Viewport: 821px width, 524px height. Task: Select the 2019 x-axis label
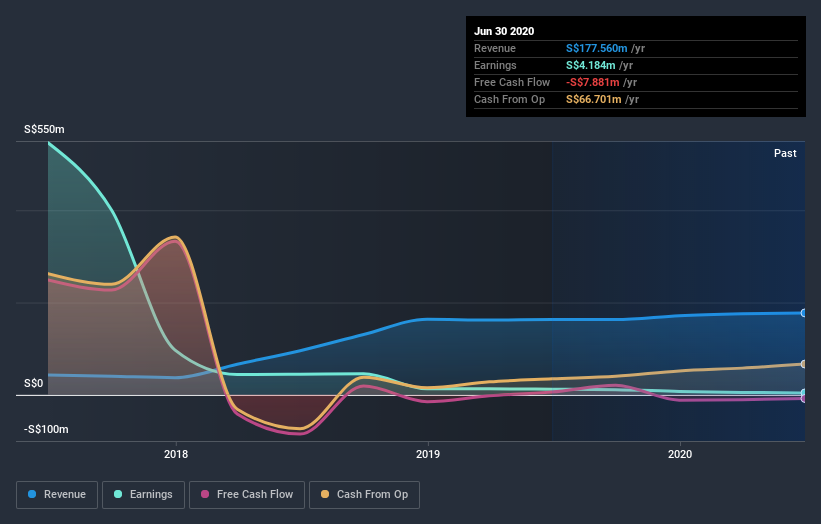428,454
